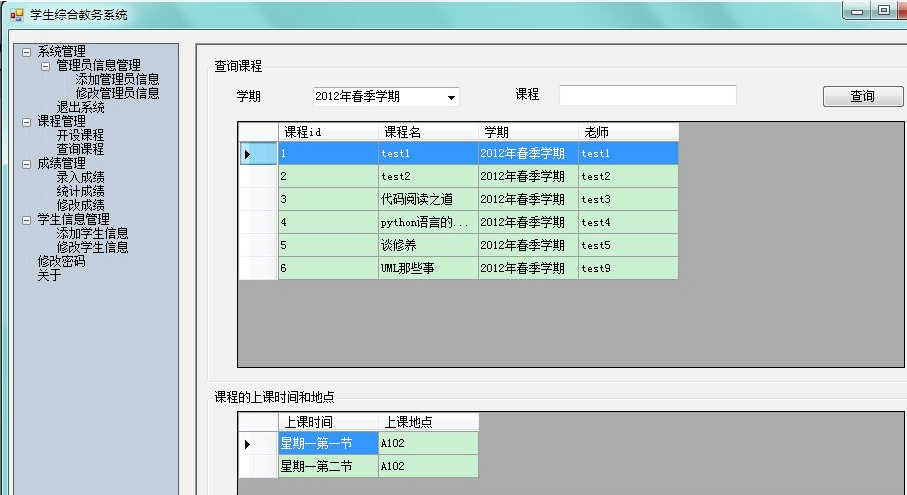Image resolution: width=907 pixels, height=495 pixels.
Task: Click the 关于 about item
Action: (49, 276)
